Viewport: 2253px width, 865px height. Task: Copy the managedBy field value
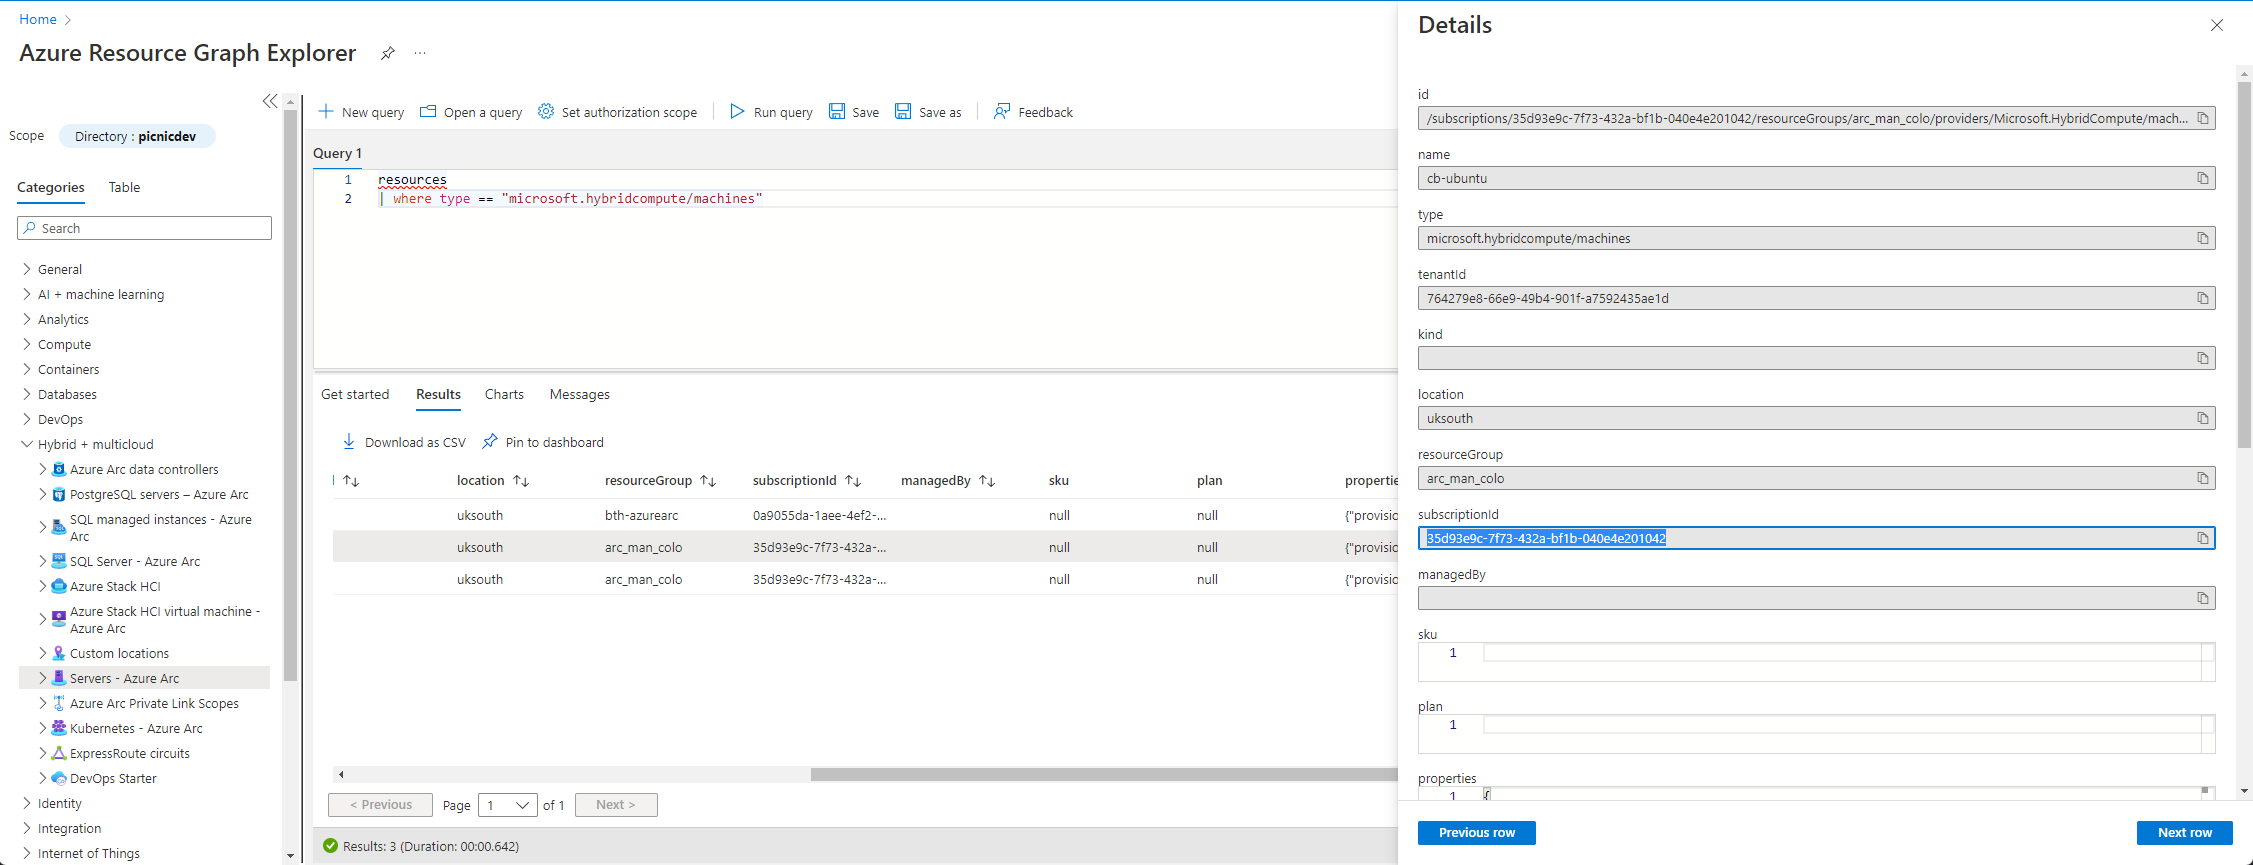(2203, 598)
